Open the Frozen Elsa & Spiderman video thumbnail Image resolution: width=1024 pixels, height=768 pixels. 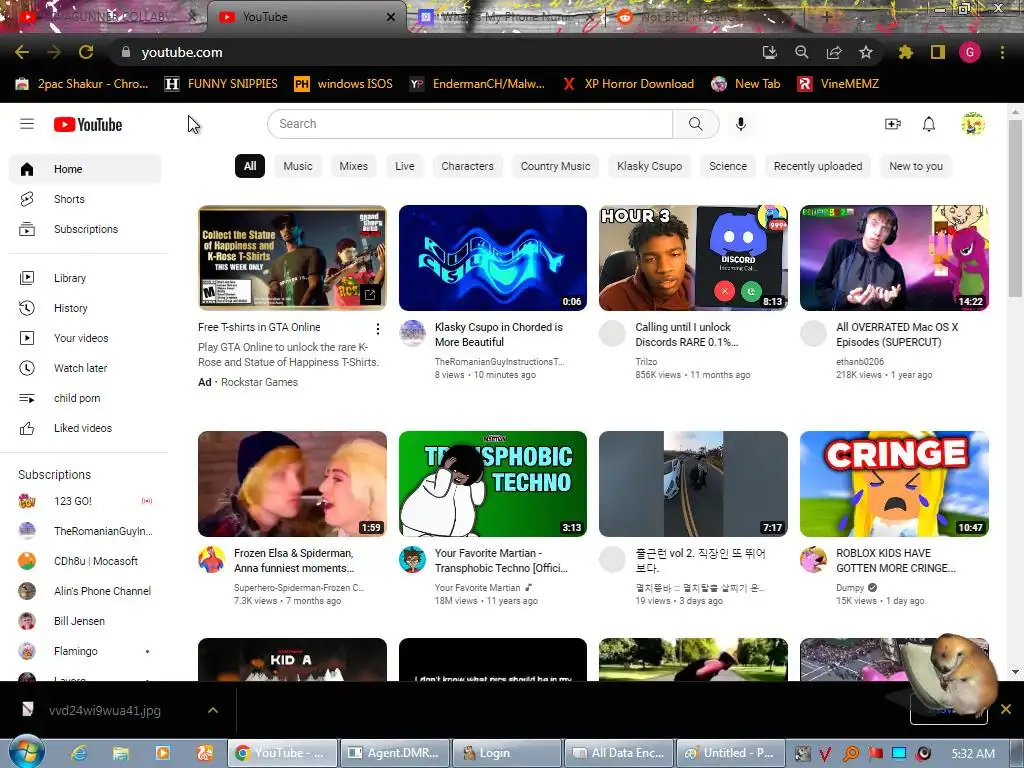tap(292, 484)
